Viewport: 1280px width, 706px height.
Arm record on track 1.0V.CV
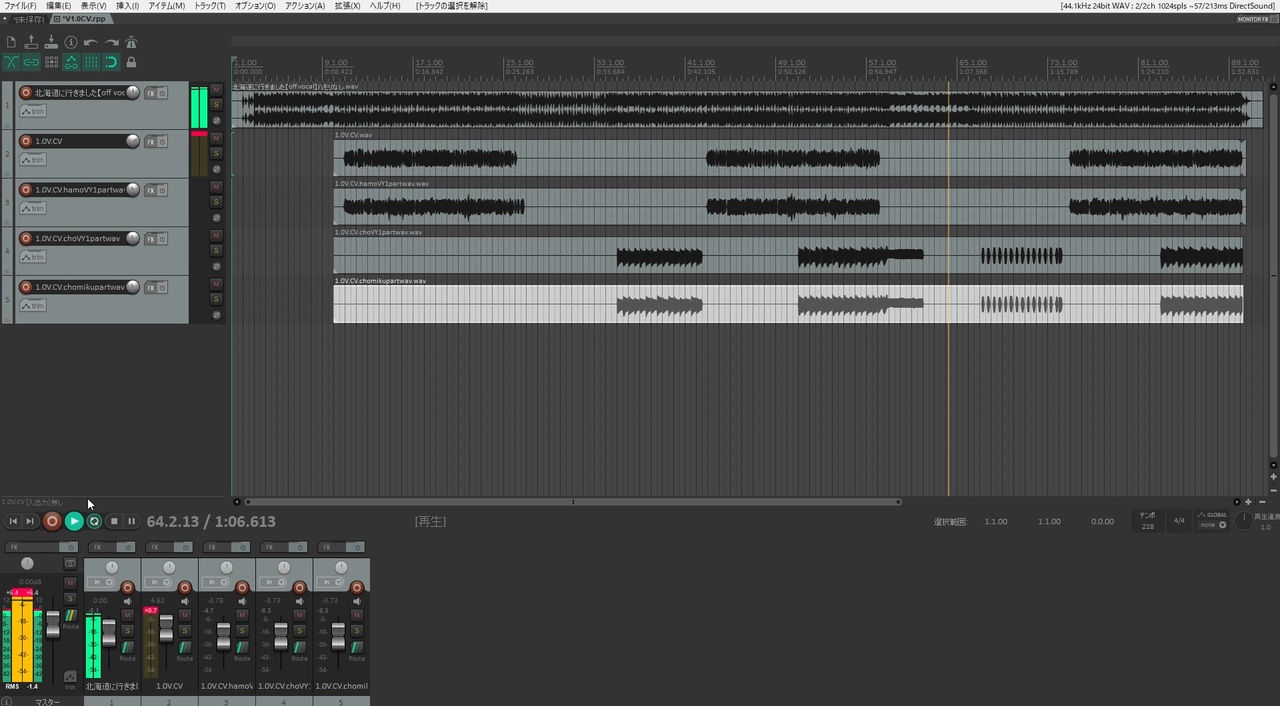(26, 141)
